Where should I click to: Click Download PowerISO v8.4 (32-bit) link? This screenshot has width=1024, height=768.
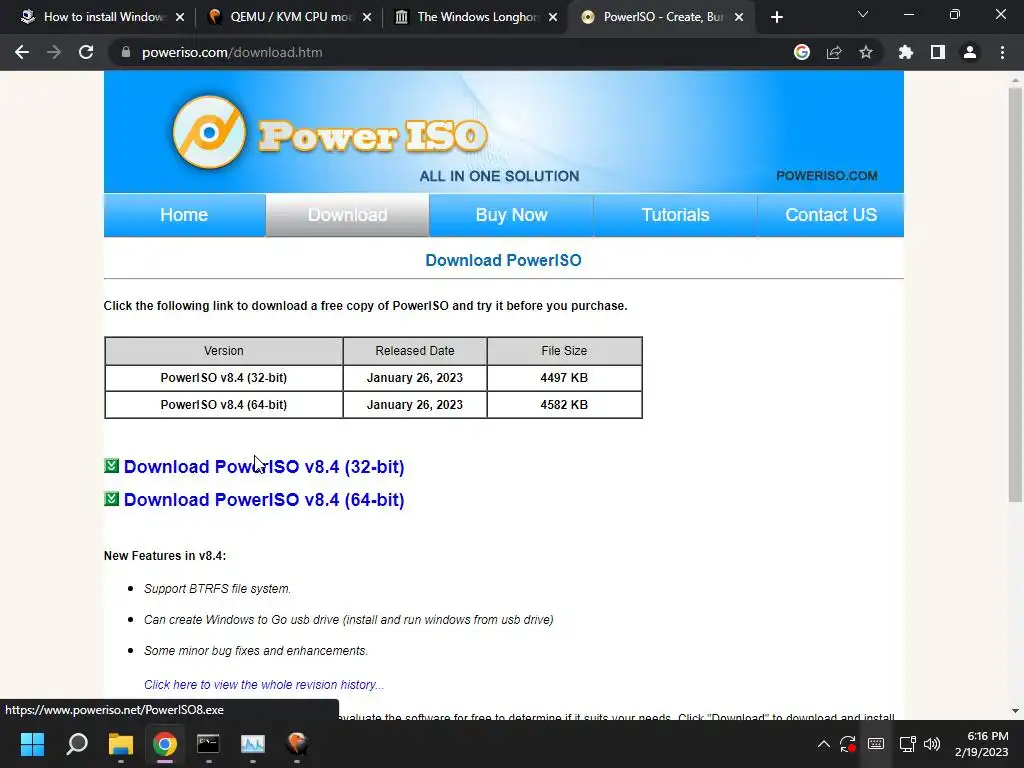[x=264, y=467]
